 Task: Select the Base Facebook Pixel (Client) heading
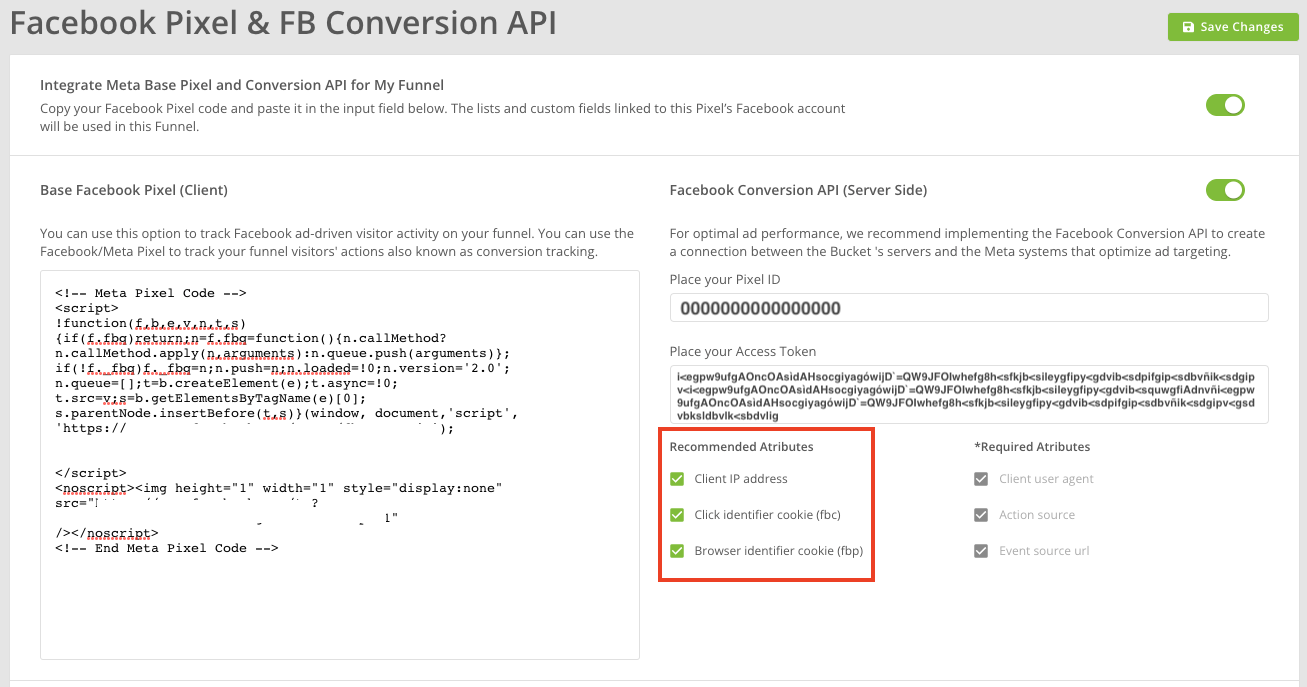[x=134, y=190]
